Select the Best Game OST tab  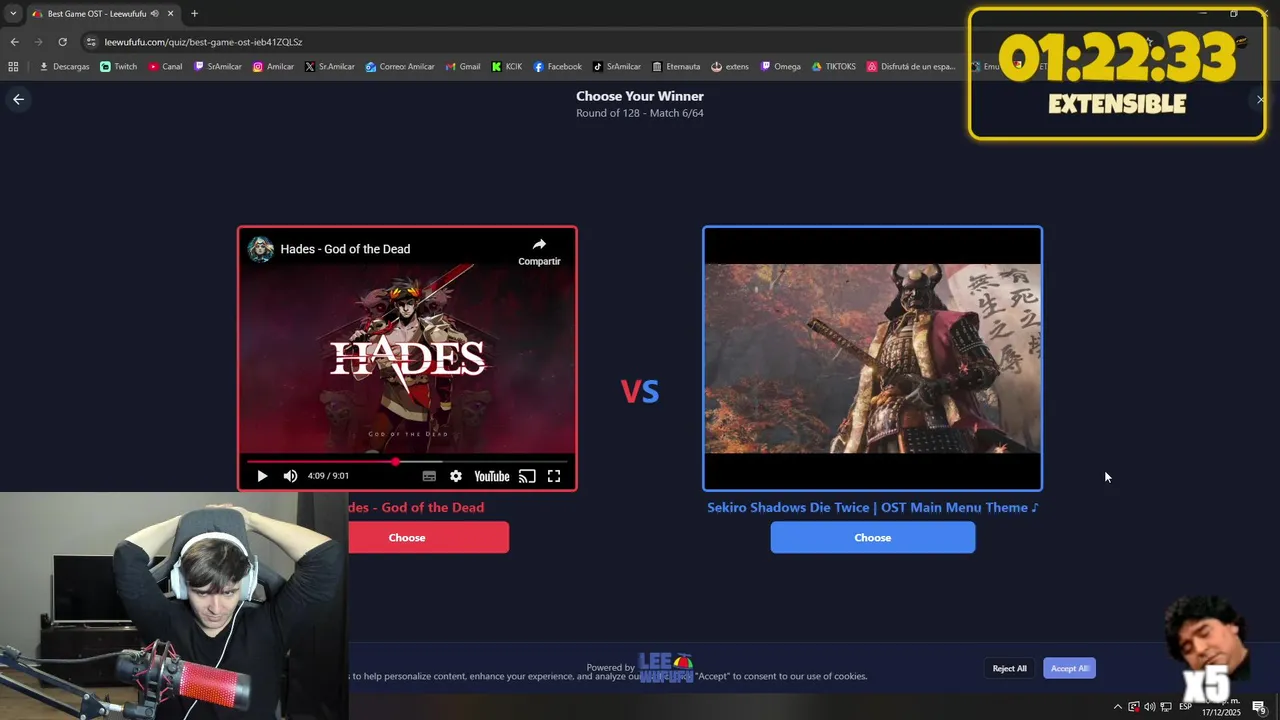click(97, 14)
